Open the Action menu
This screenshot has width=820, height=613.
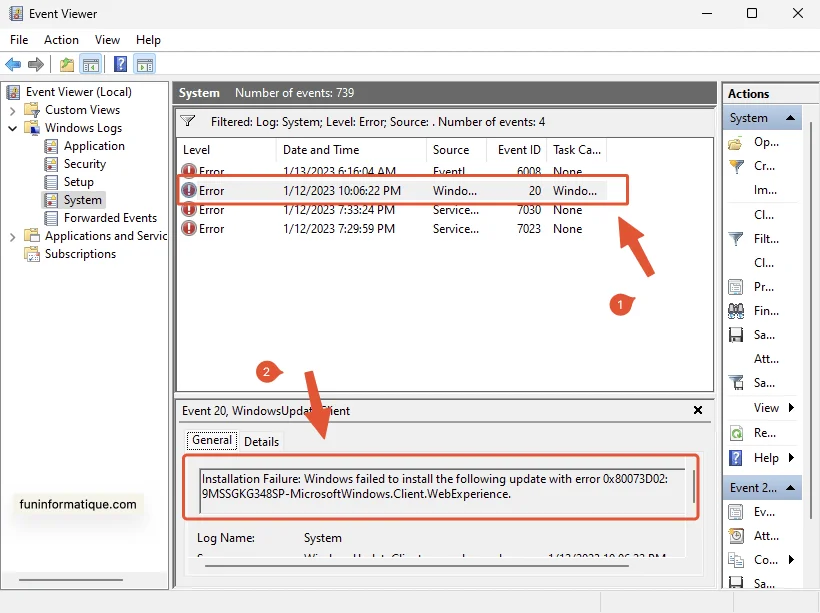[61, 39]
